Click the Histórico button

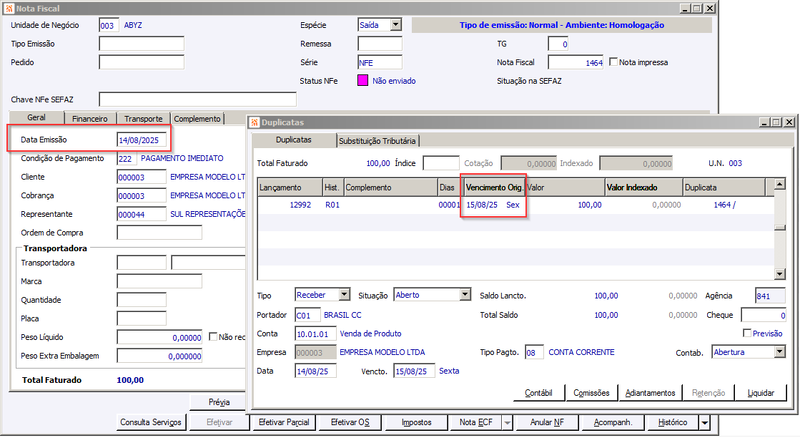click(x=672, y=422)
